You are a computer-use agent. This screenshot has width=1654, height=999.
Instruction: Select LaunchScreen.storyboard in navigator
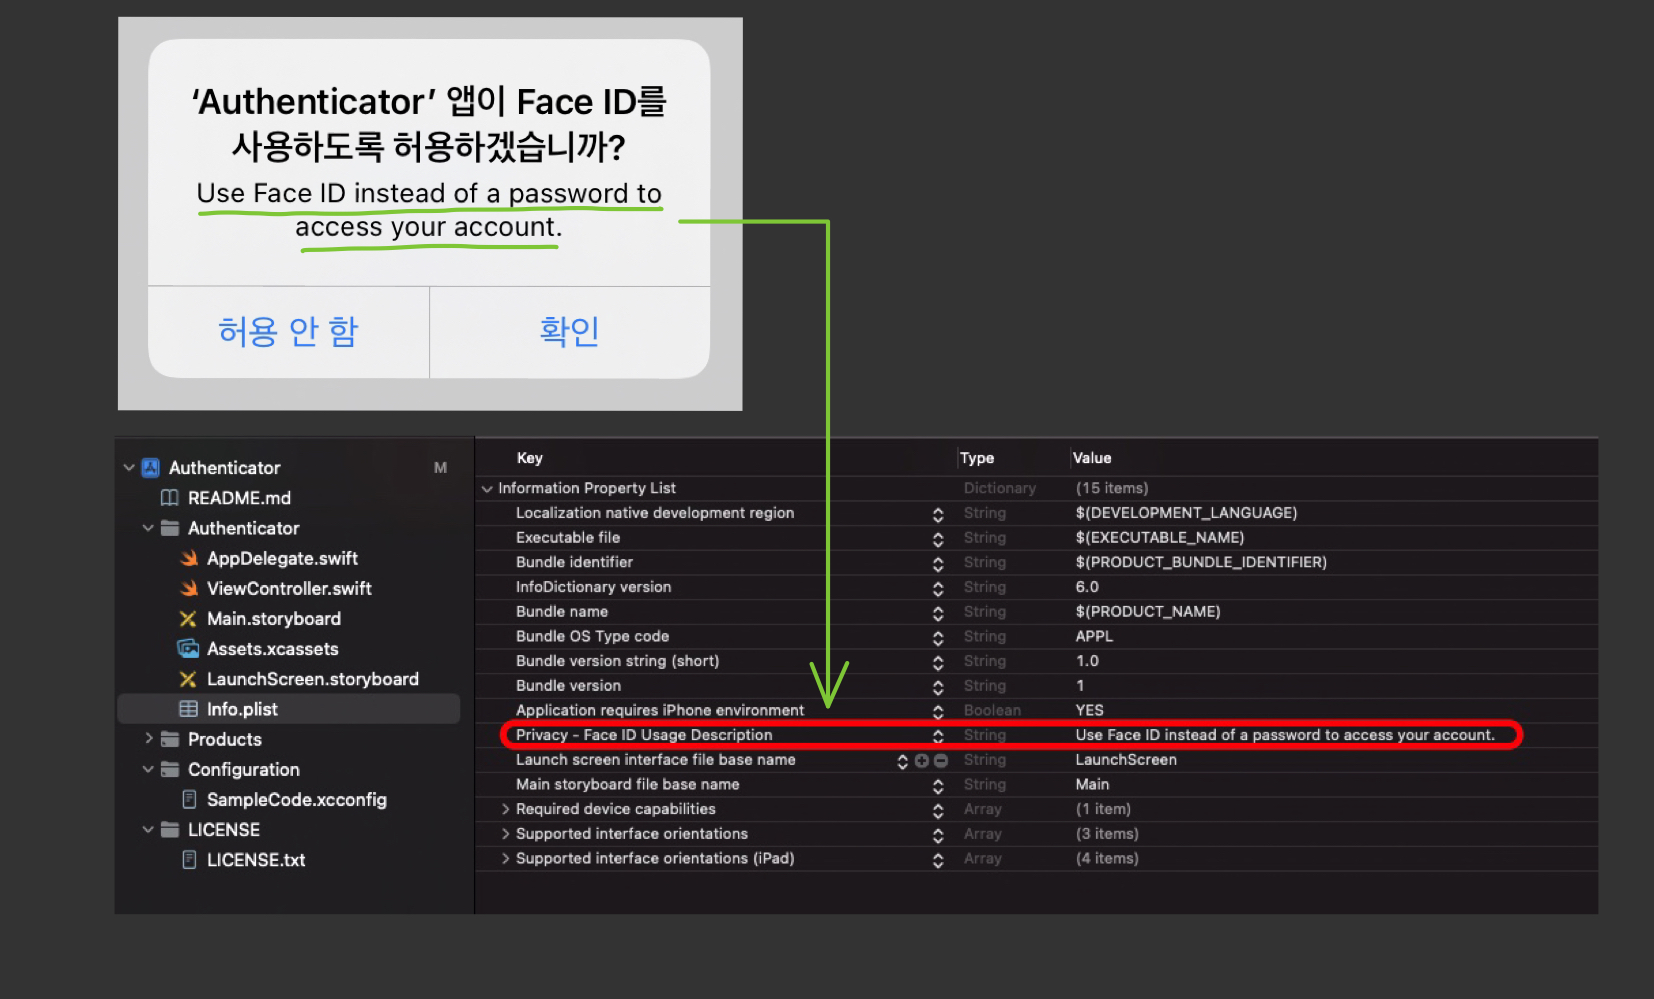click(313, 679)
